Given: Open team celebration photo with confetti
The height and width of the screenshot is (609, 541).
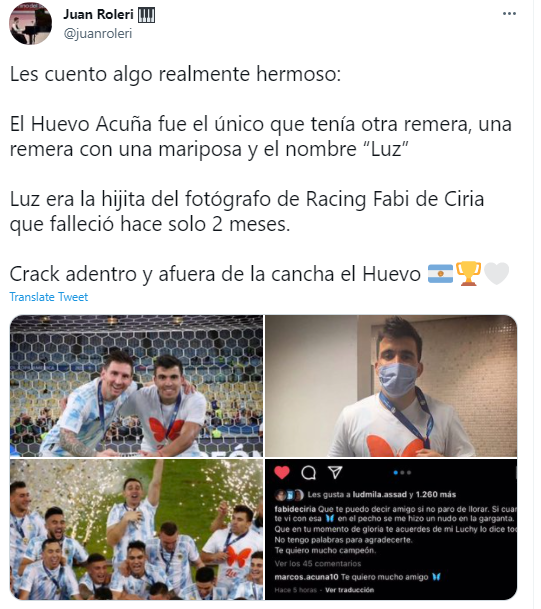Looking at the screenshot, I should (136, 530).
